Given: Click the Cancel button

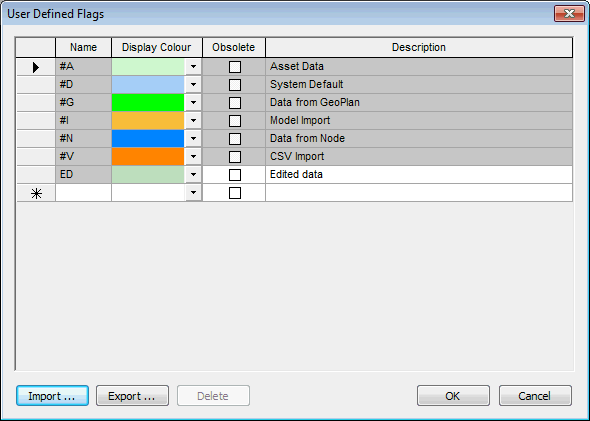Looking at the screenshot, I should click(535, 396).
